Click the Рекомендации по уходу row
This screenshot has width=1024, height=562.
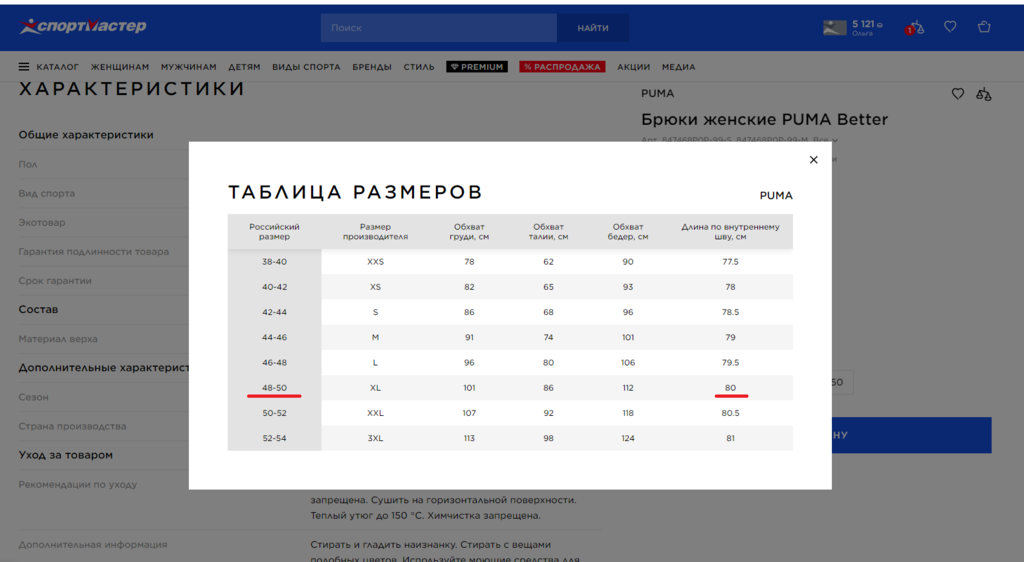coord(78,484)
